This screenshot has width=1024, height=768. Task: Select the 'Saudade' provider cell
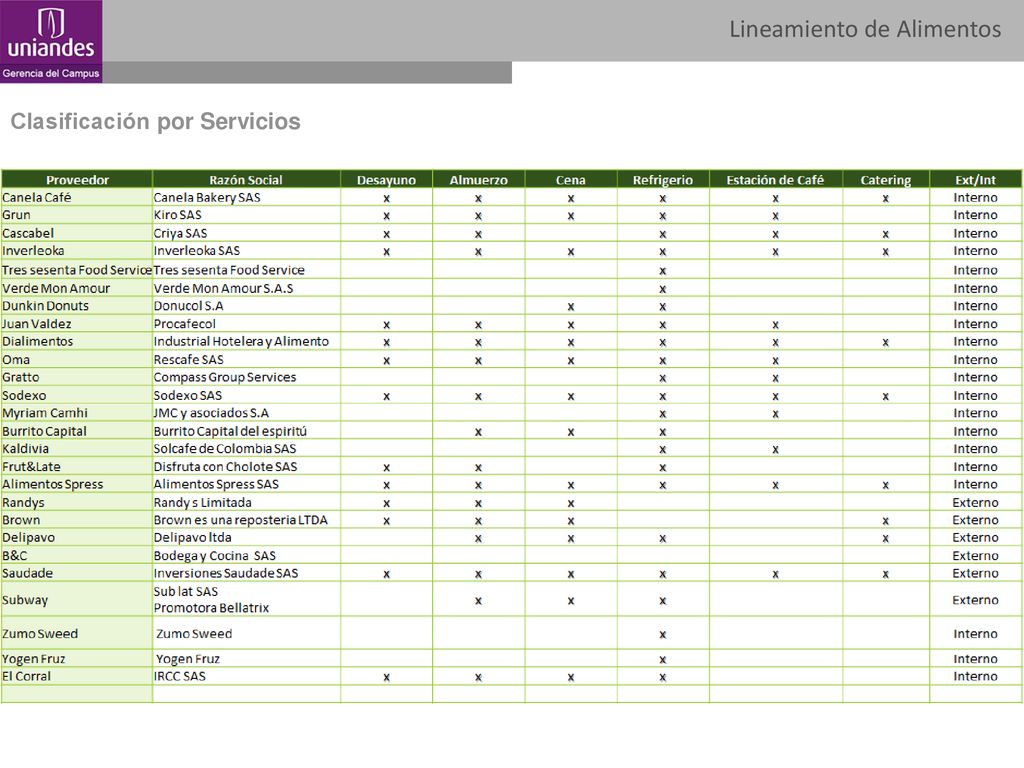point(77,573)
